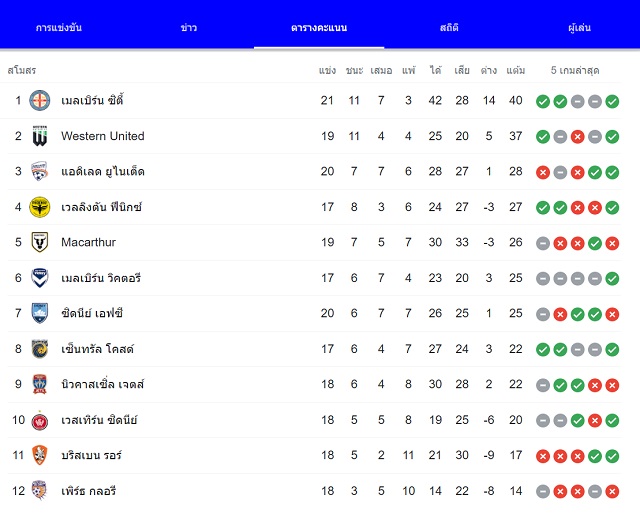Click Melbourne City's latest win indicator

[x=612, y=101]
